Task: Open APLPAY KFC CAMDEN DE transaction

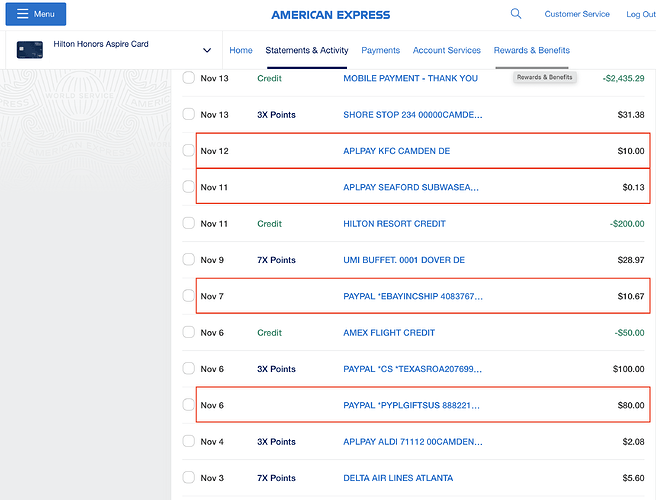Action: (397, 151)
